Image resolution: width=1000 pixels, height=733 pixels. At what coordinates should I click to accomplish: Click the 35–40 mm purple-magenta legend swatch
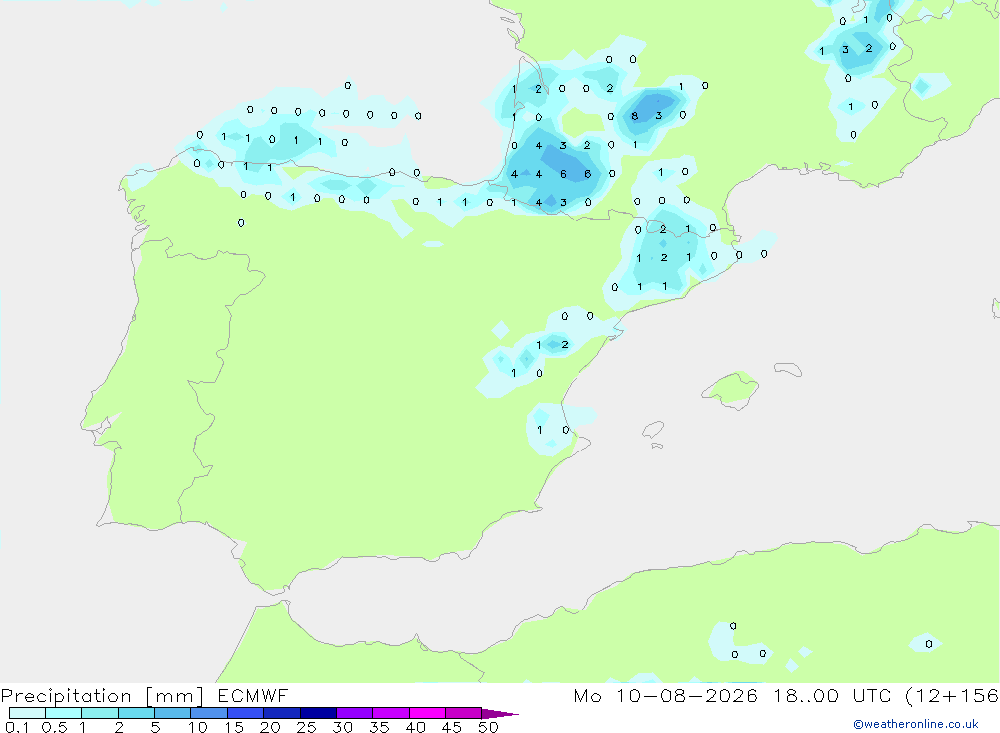(391, 713)
